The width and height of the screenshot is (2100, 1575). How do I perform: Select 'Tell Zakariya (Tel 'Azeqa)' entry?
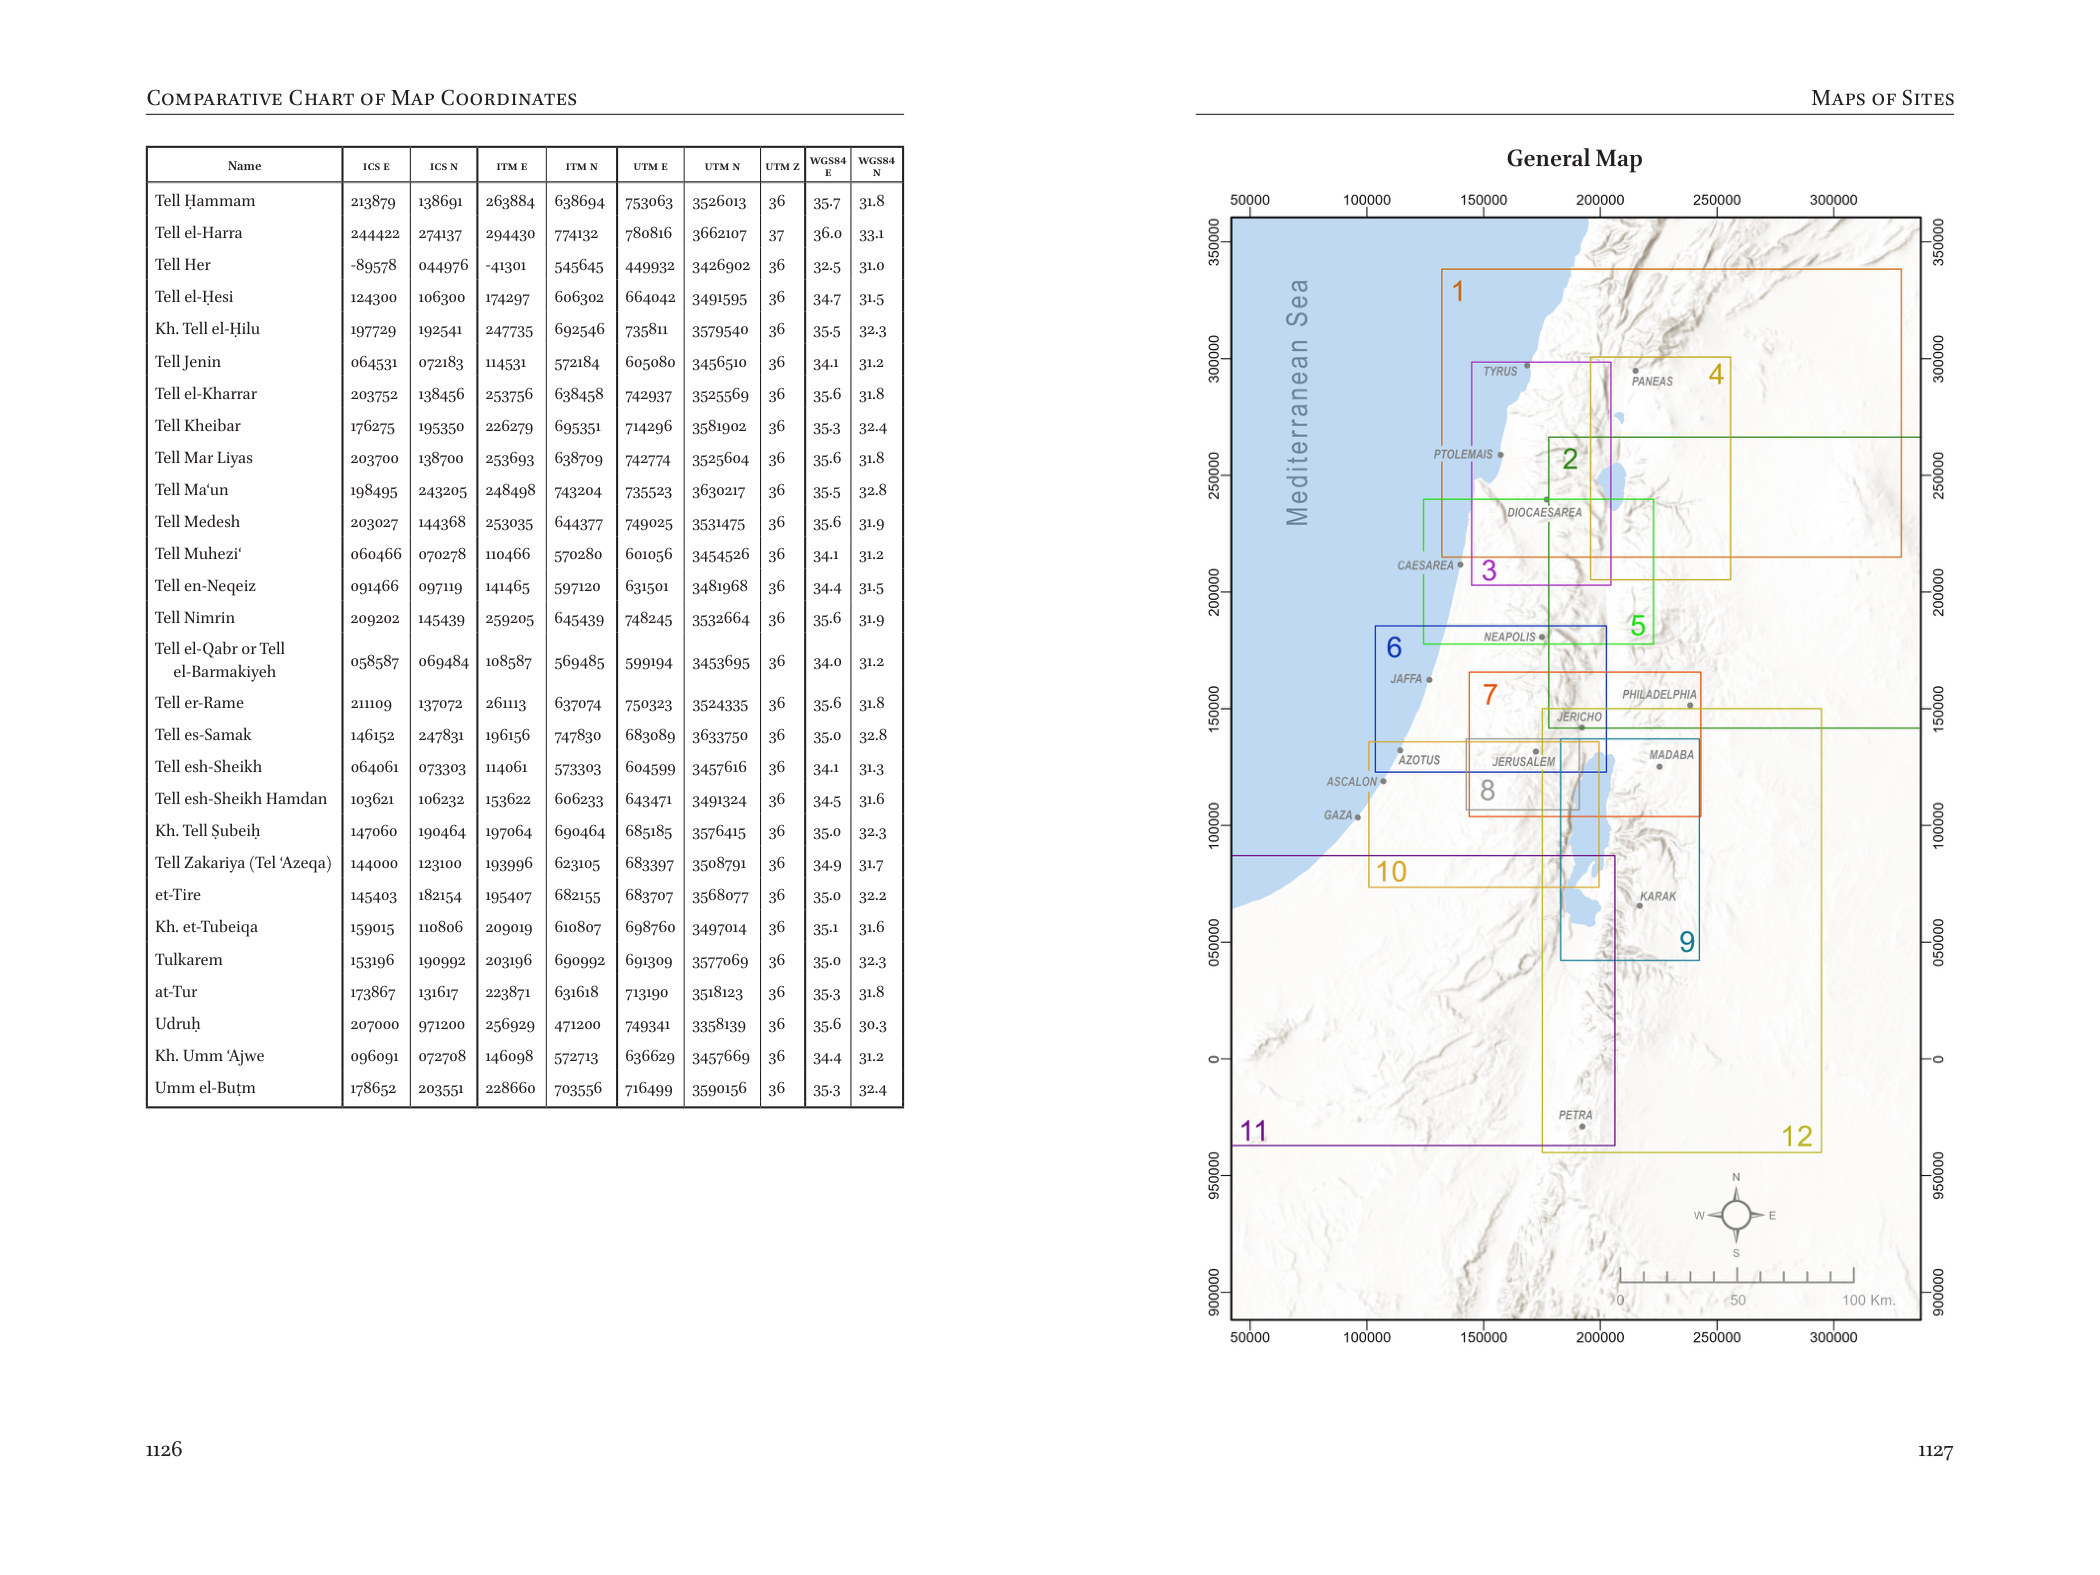(x=243, y=863)
